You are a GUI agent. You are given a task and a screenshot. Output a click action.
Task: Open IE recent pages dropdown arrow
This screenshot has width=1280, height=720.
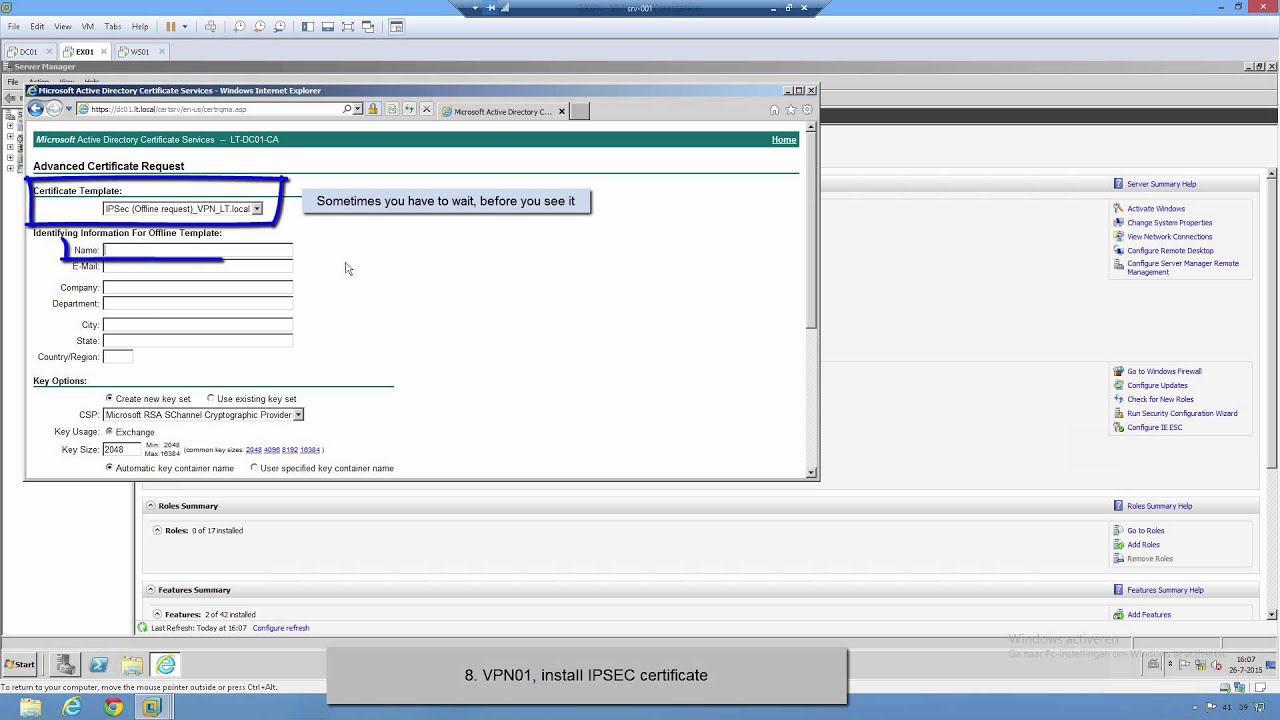click(x=68, y=109)
